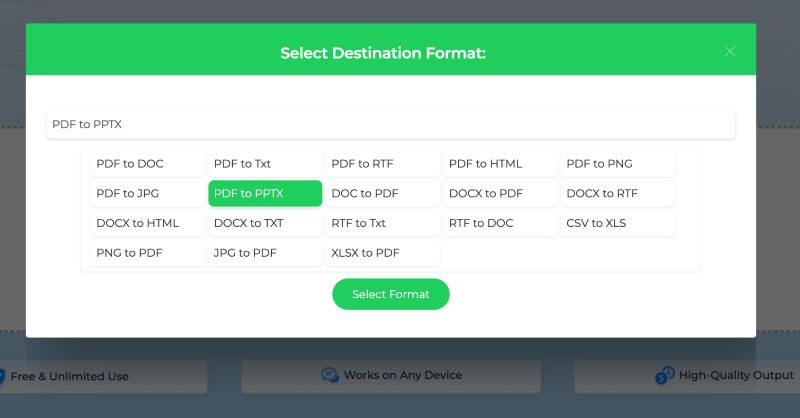
Task: Click the Works on Any Device text
Action: click(x=403, y=375)
